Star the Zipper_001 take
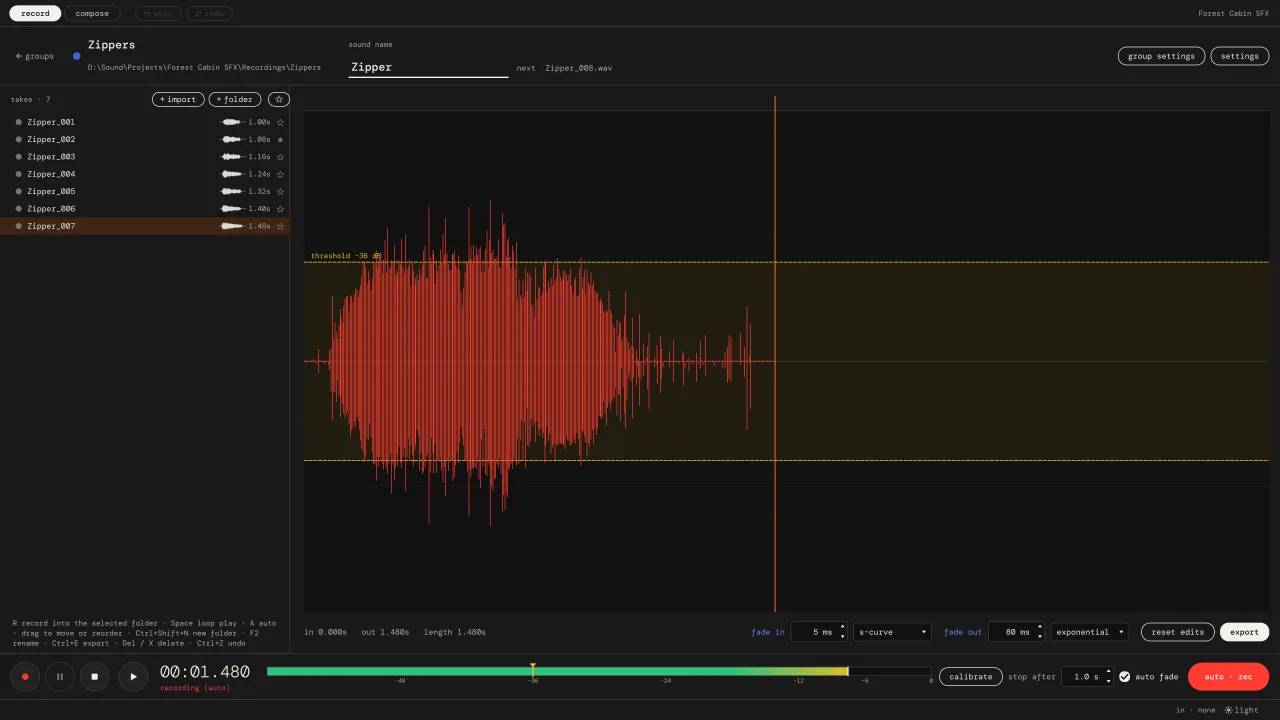Viewport: 1280px width, 720px height. 280,122
